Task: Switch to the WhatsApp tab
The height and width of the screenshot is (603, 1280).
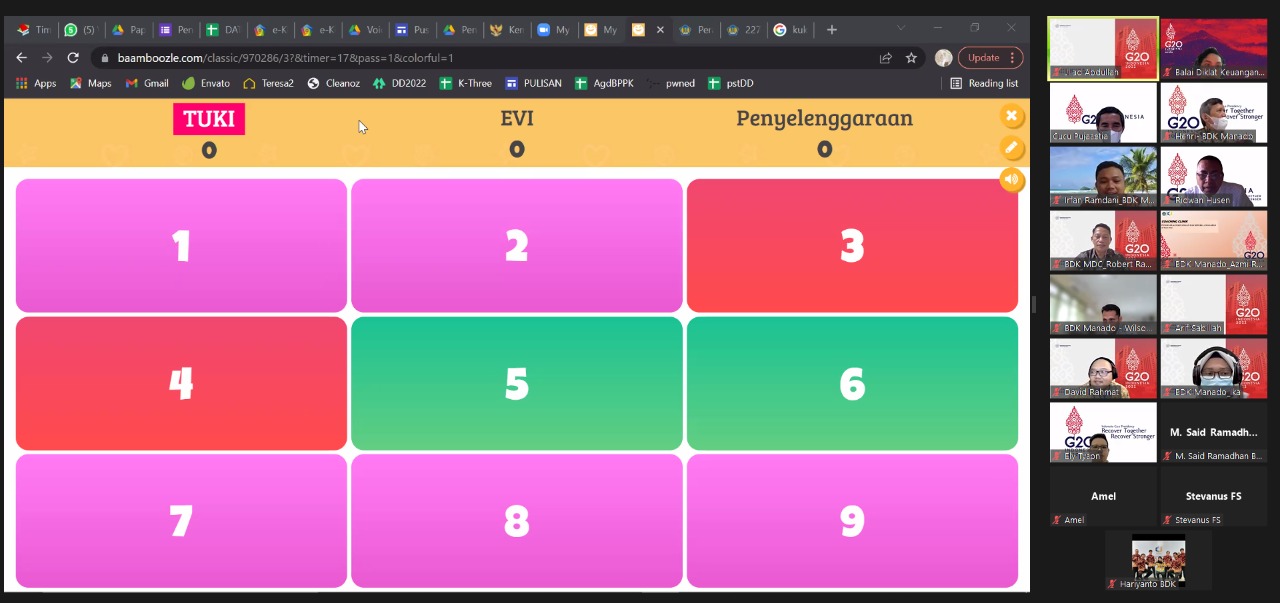Action: tap(80, 30)
